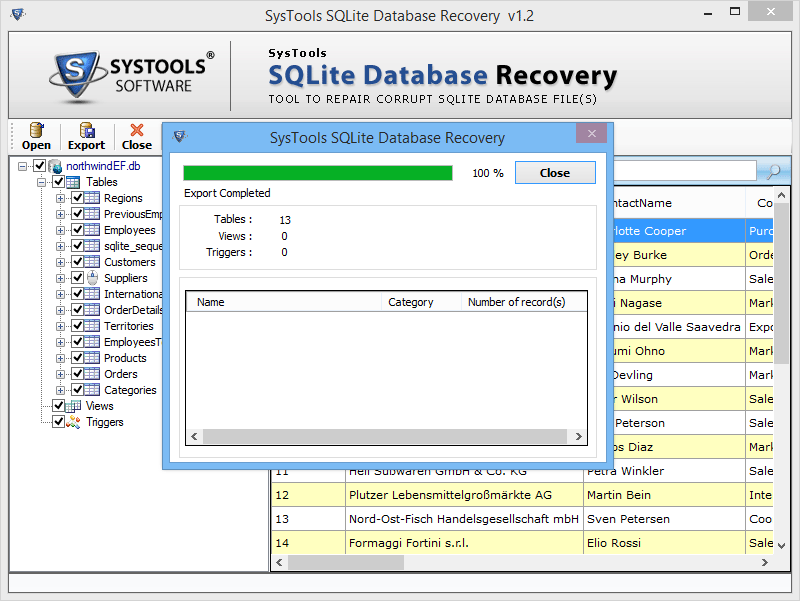
Task: Click the dialog list horizontal scrollbar track
Action: pyautogui.click(x=385, y=436)
